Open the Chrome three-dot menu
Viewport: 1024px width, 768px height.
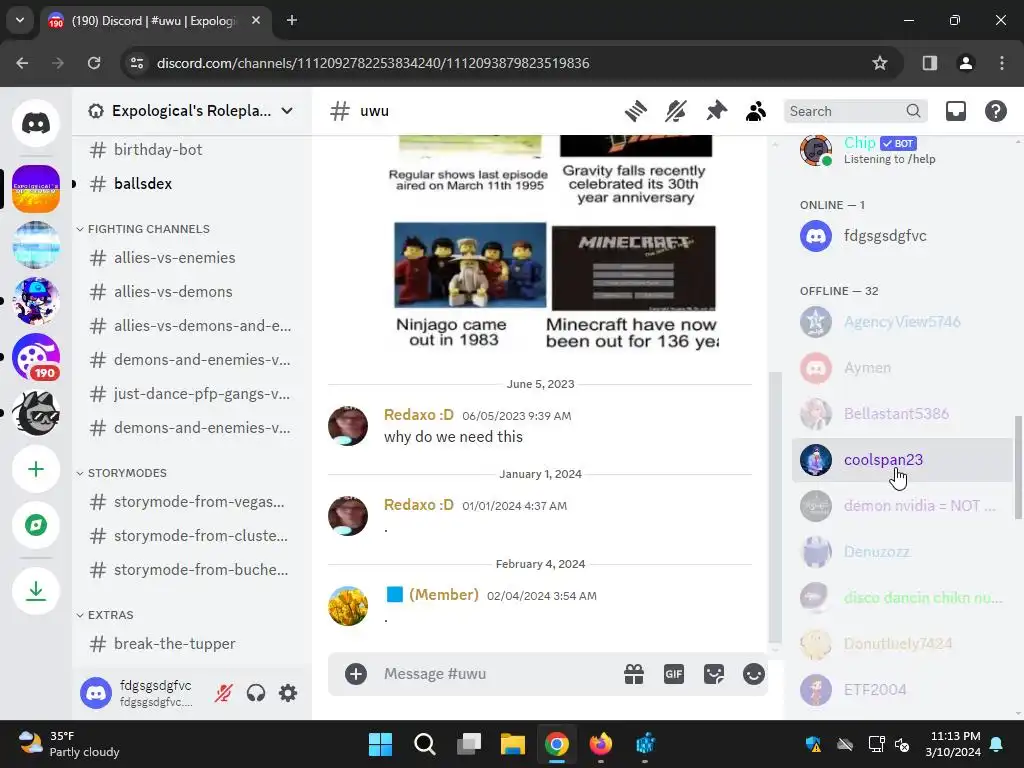[1002, 63]
